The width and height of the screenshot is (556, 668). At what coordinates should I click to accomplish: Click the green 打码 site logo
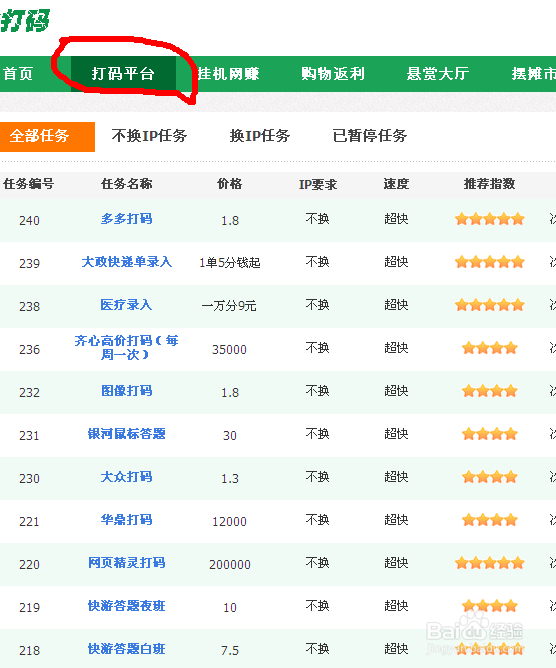[x=25, y=20]
